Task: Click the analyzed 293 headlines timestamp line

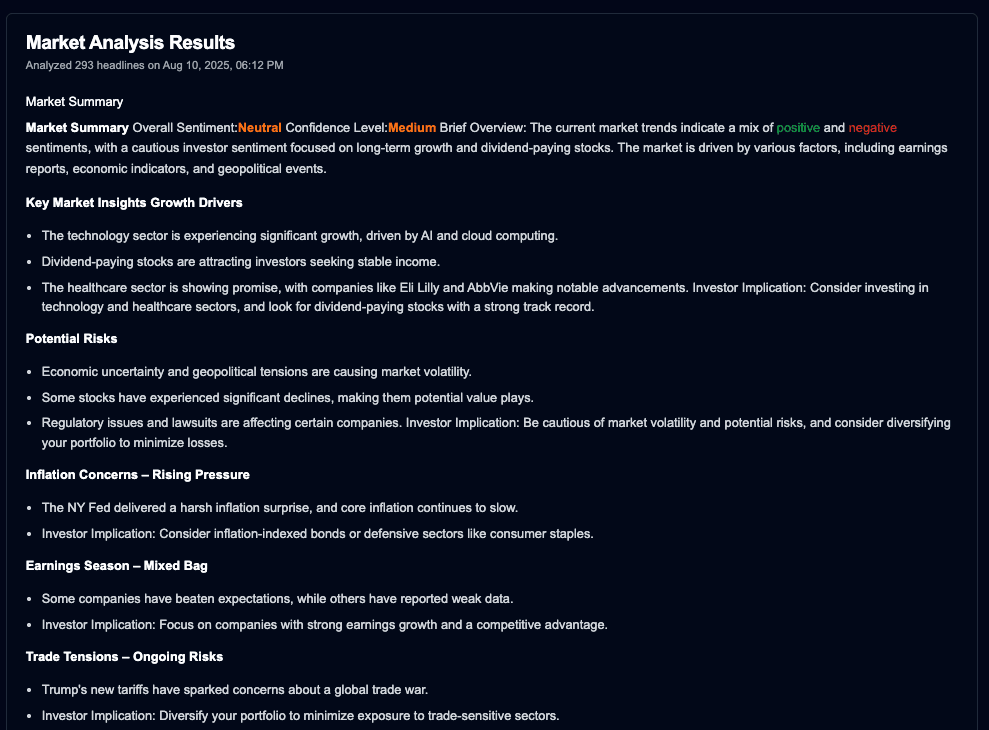Action: [154, 65]
